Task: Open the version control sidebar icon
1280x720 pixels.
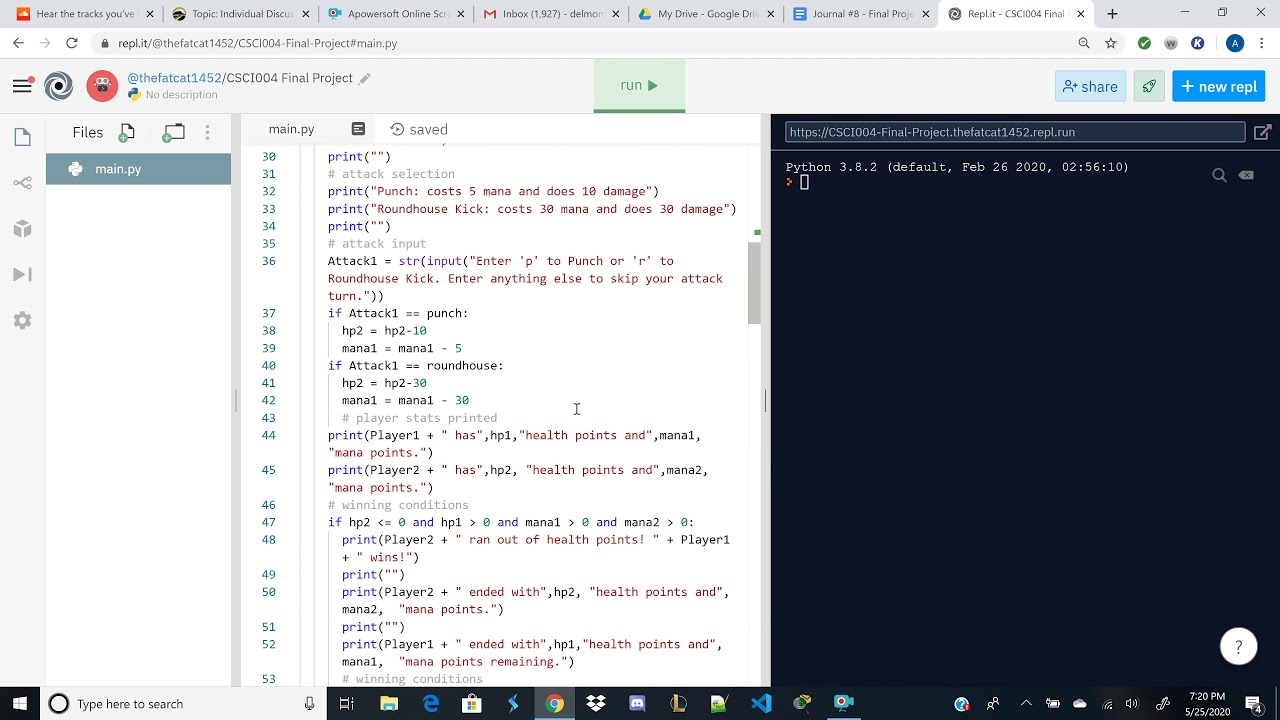Action: (22, 183)
